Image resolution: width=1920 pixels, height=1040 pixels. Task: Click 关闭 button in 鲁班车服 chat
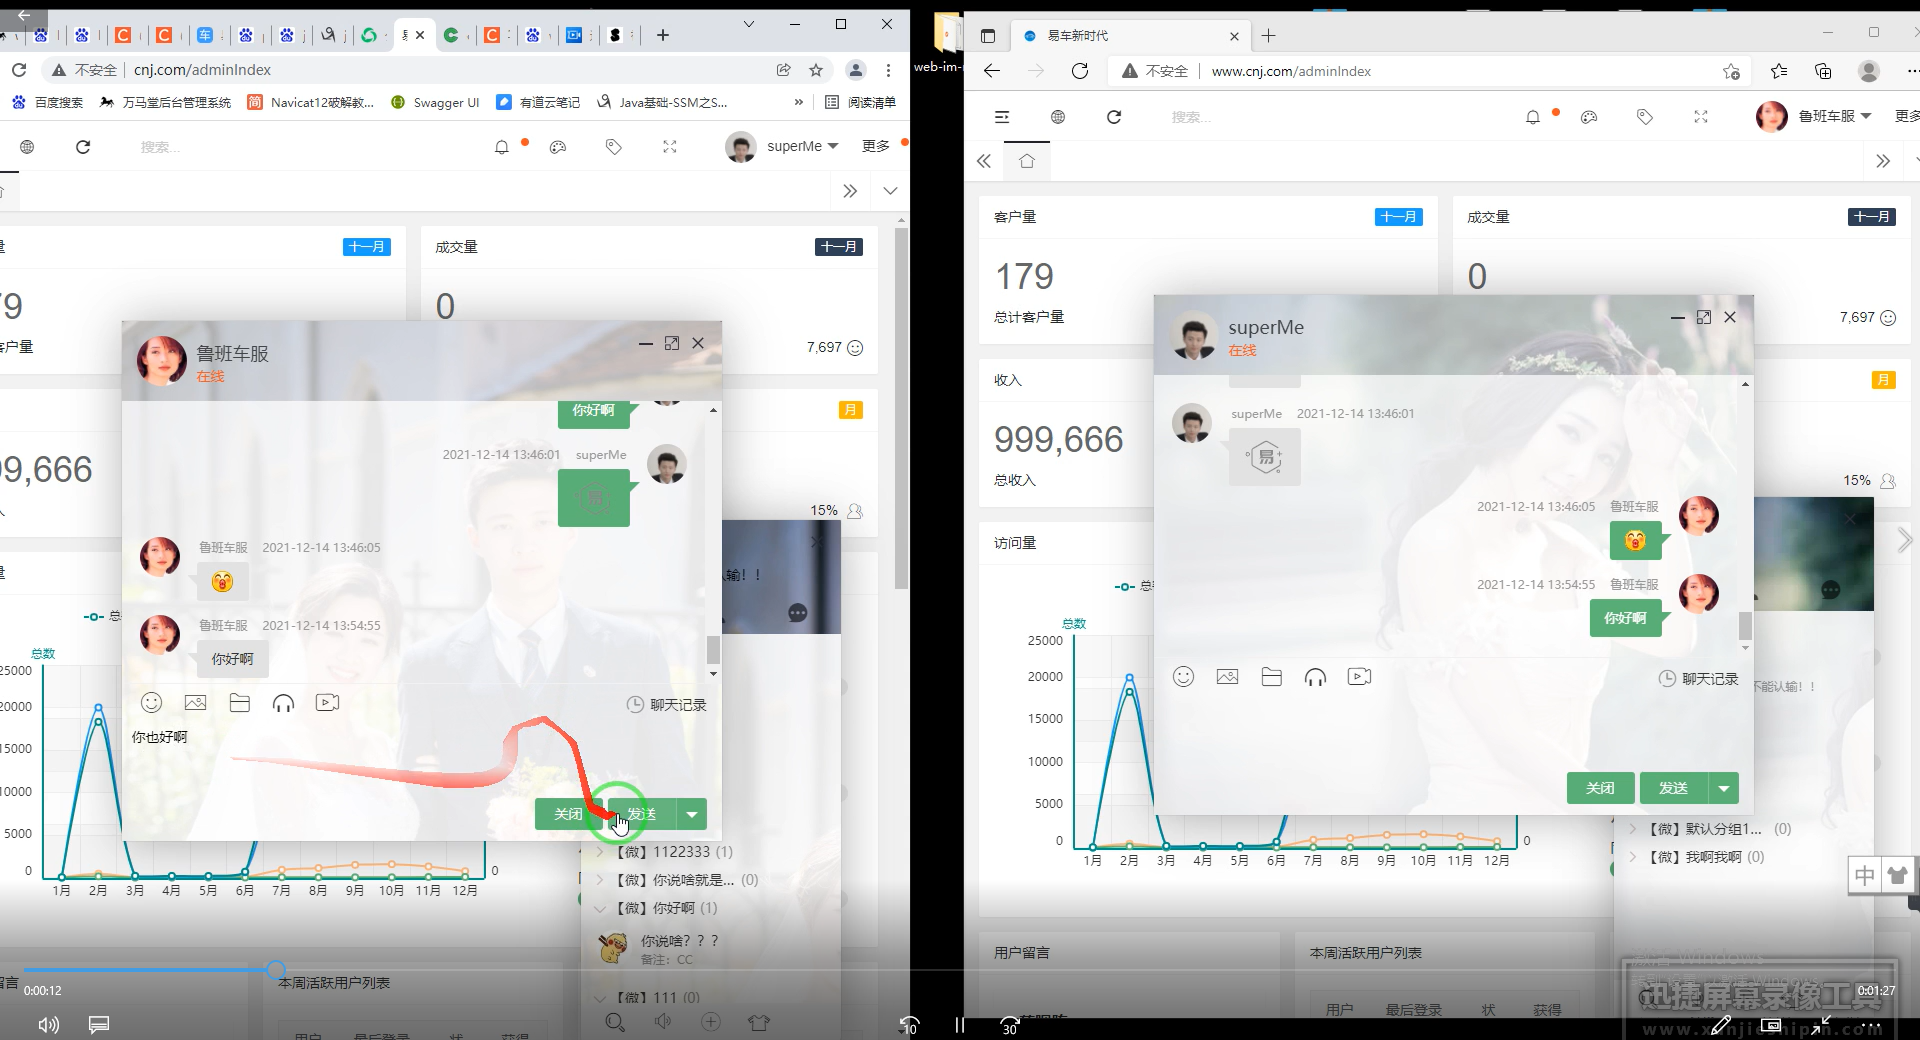pos(568,814)
